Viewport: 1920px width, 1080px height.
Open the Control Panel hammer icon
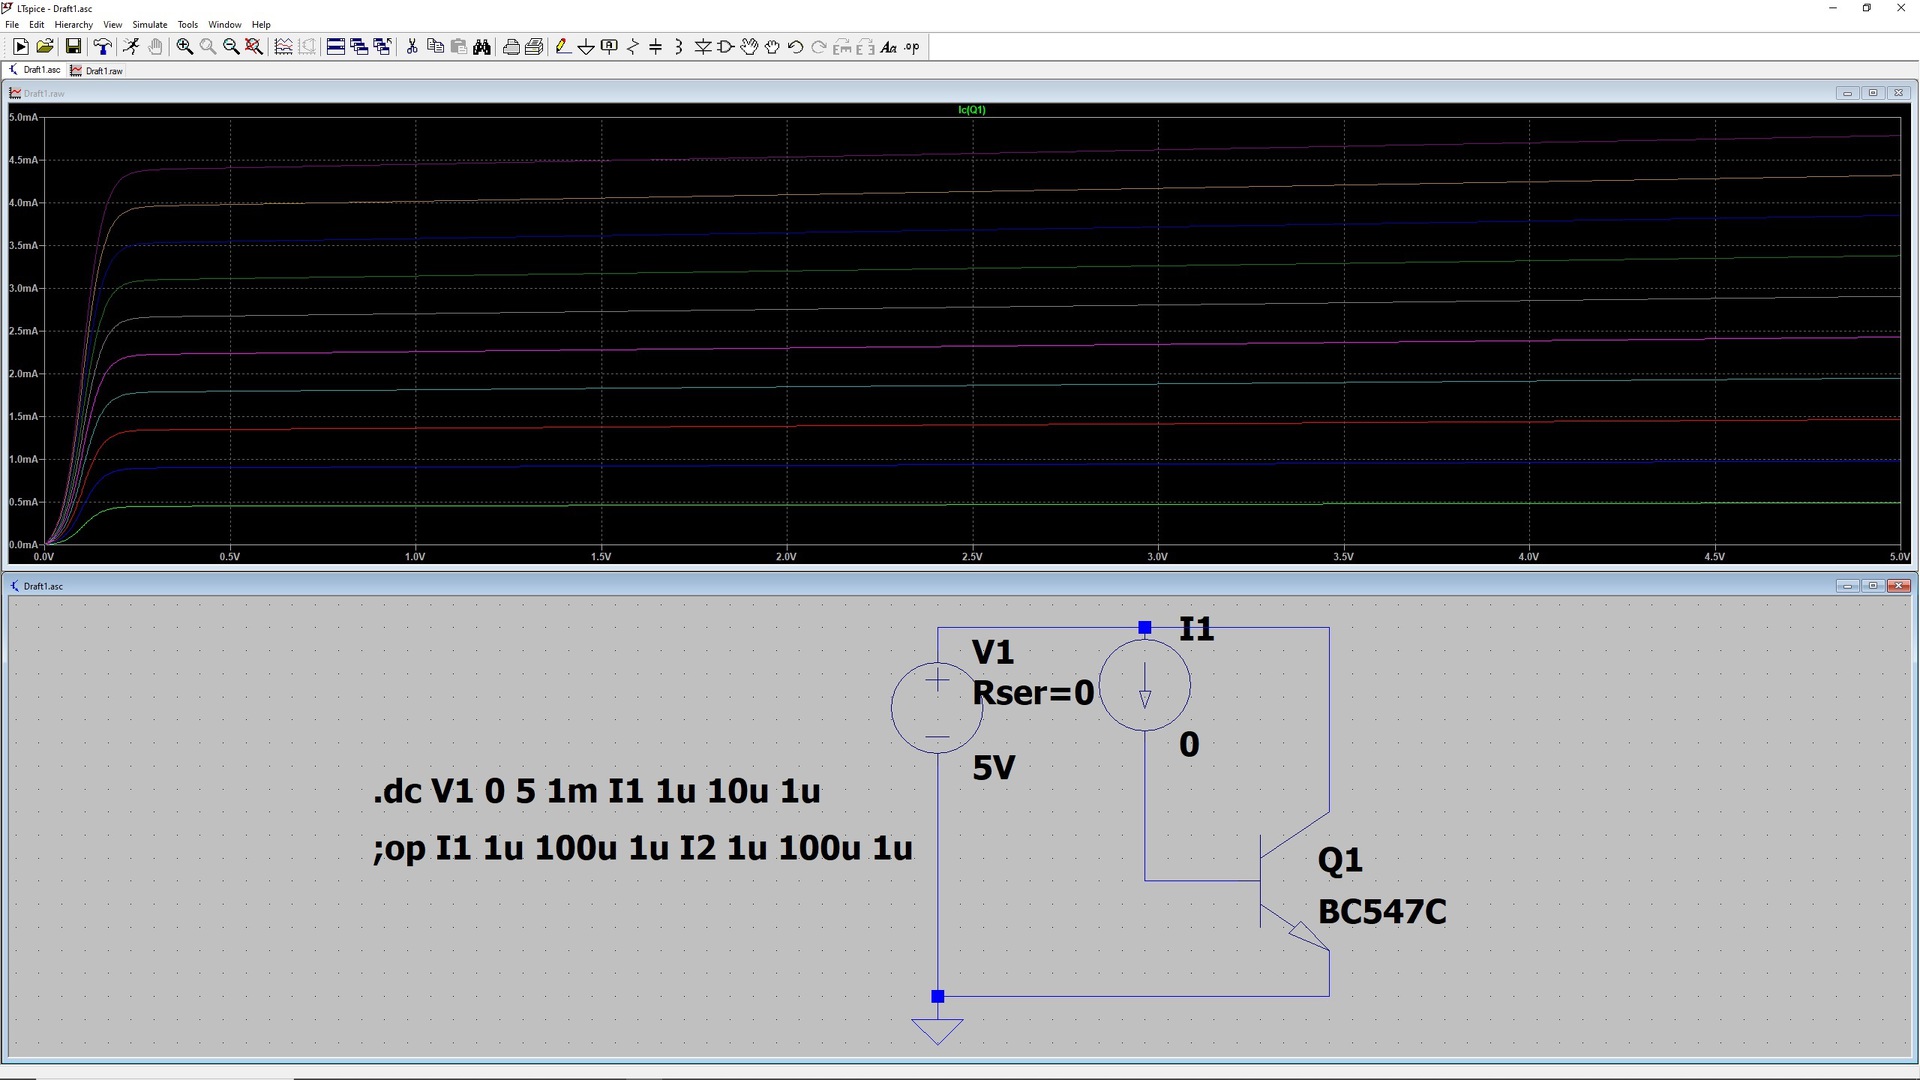coord(101,47)
